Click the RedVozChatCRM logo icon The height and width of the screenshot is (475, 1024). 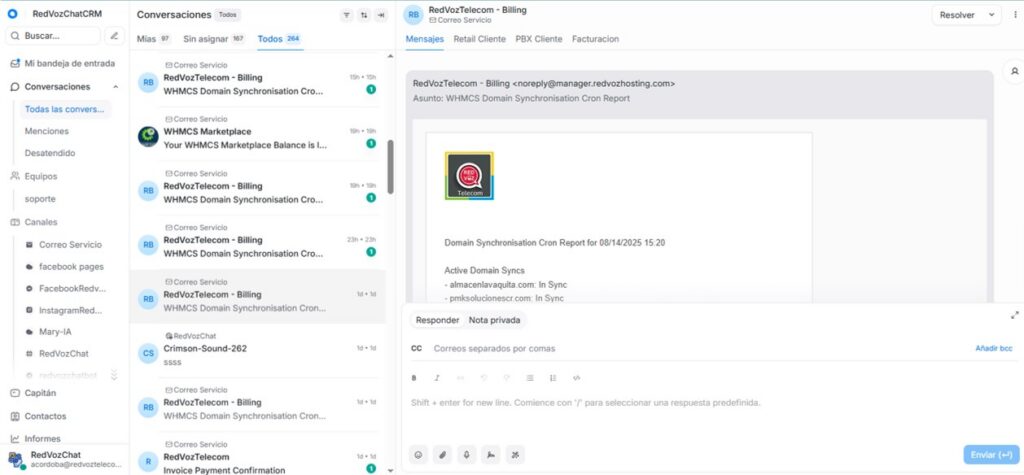point(12,14)
